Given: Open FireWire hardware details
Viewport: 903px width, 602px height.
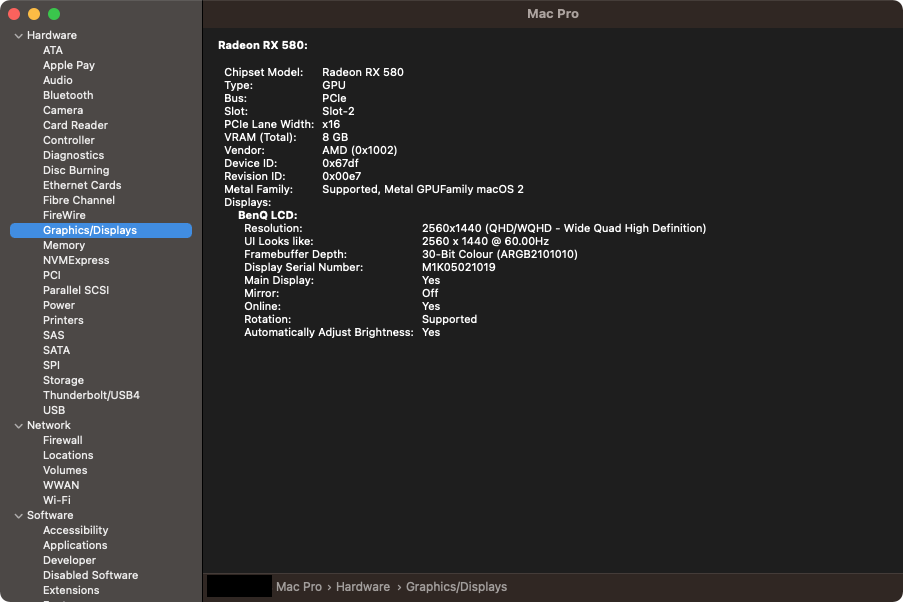Looking at the screenshot, I should pos(64,215).
